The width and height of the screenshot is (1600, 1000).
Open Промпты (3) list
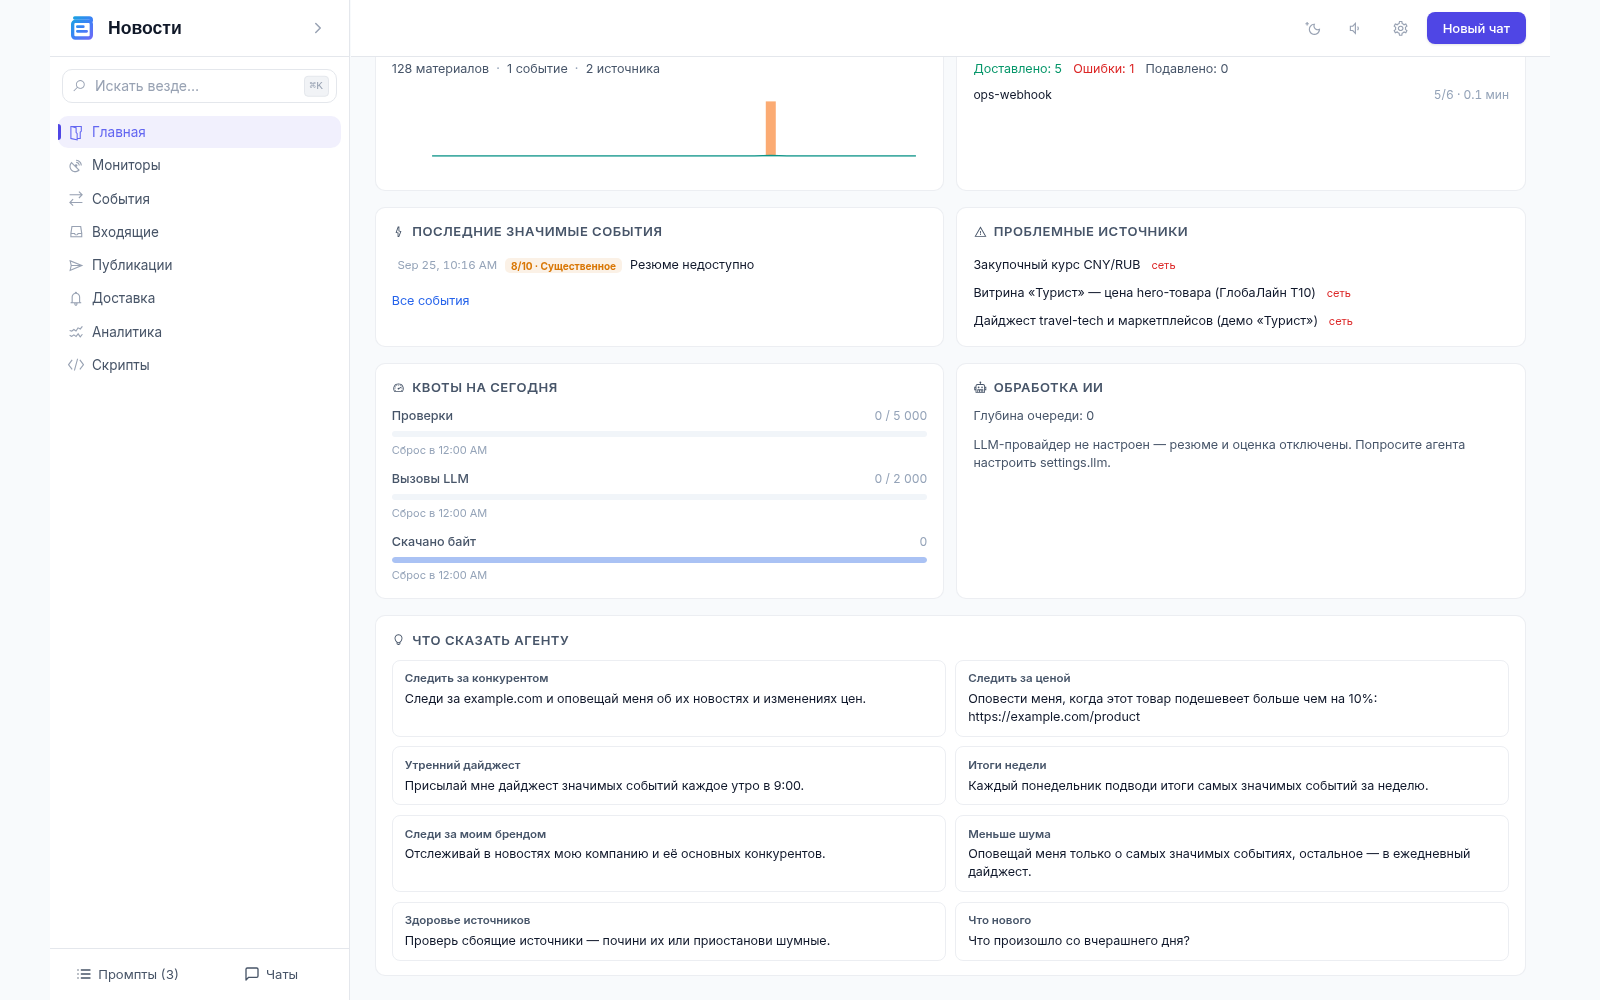point(127,974)
